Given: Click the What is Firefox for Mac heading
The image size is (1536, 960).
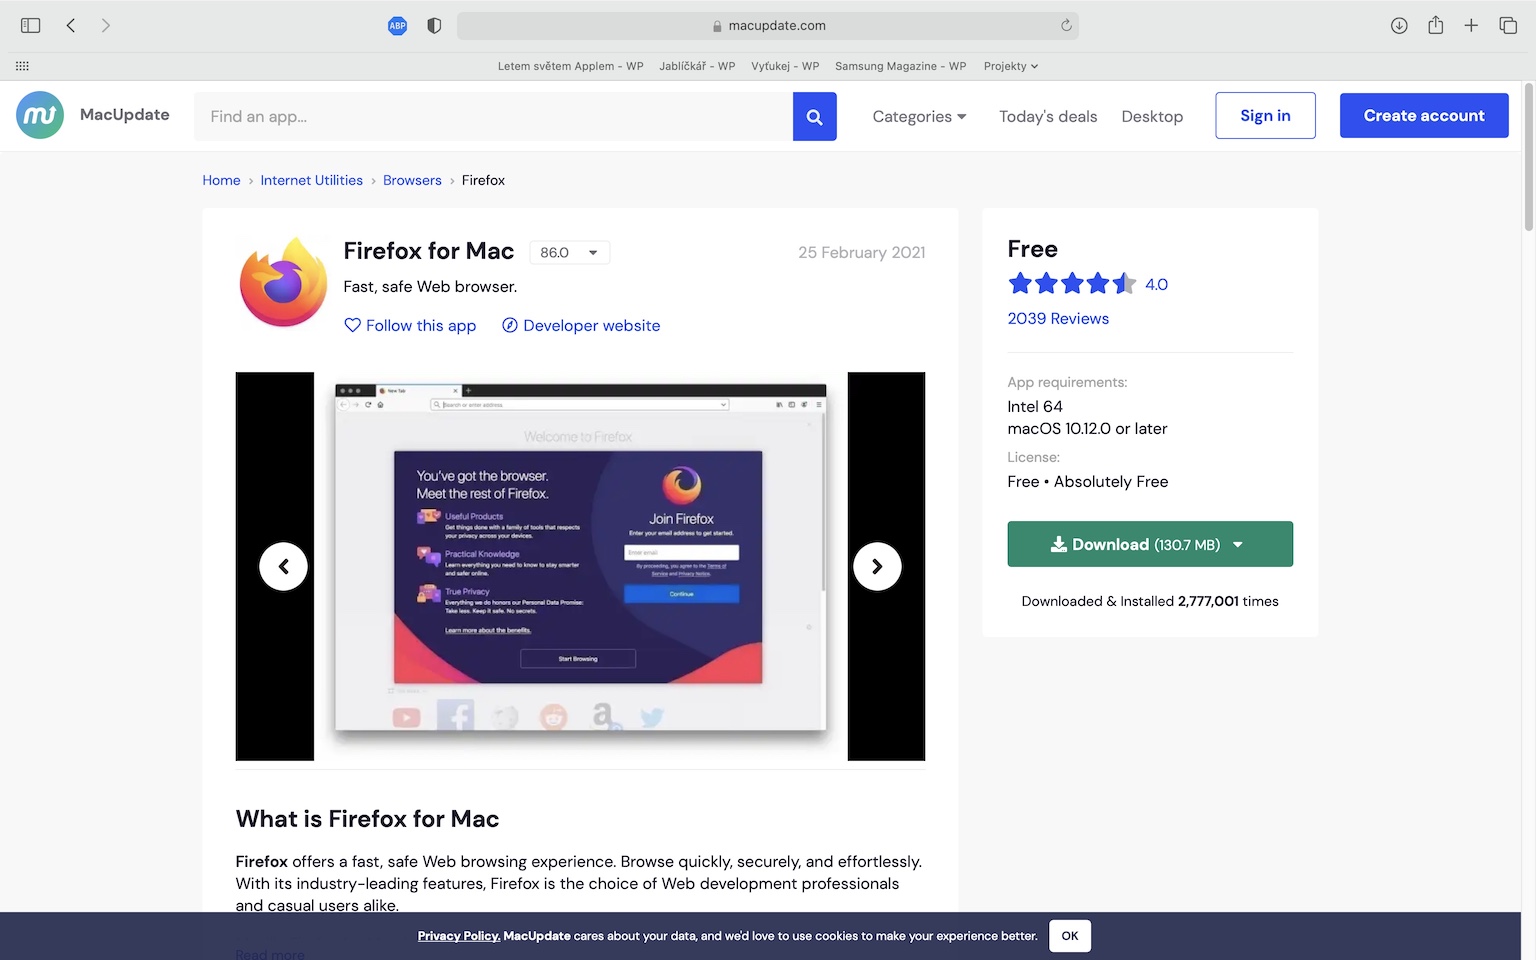Looking at the screenshot, I should coord(367,819).
